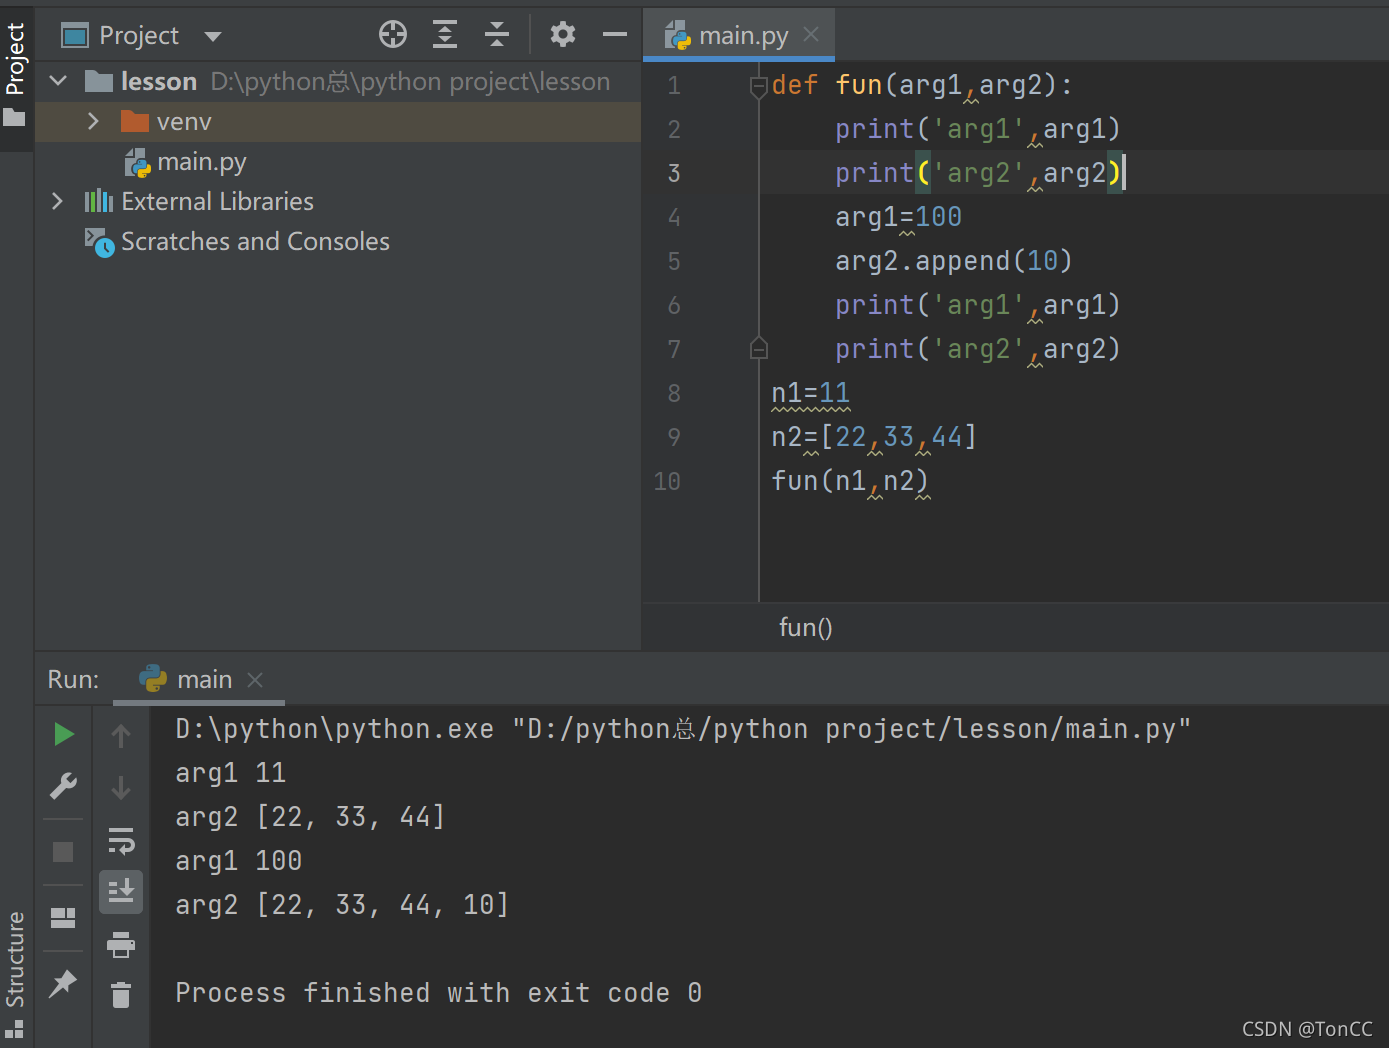
Task: Place cursor on 'arg1=100' code line
Action: pos(898,217)
